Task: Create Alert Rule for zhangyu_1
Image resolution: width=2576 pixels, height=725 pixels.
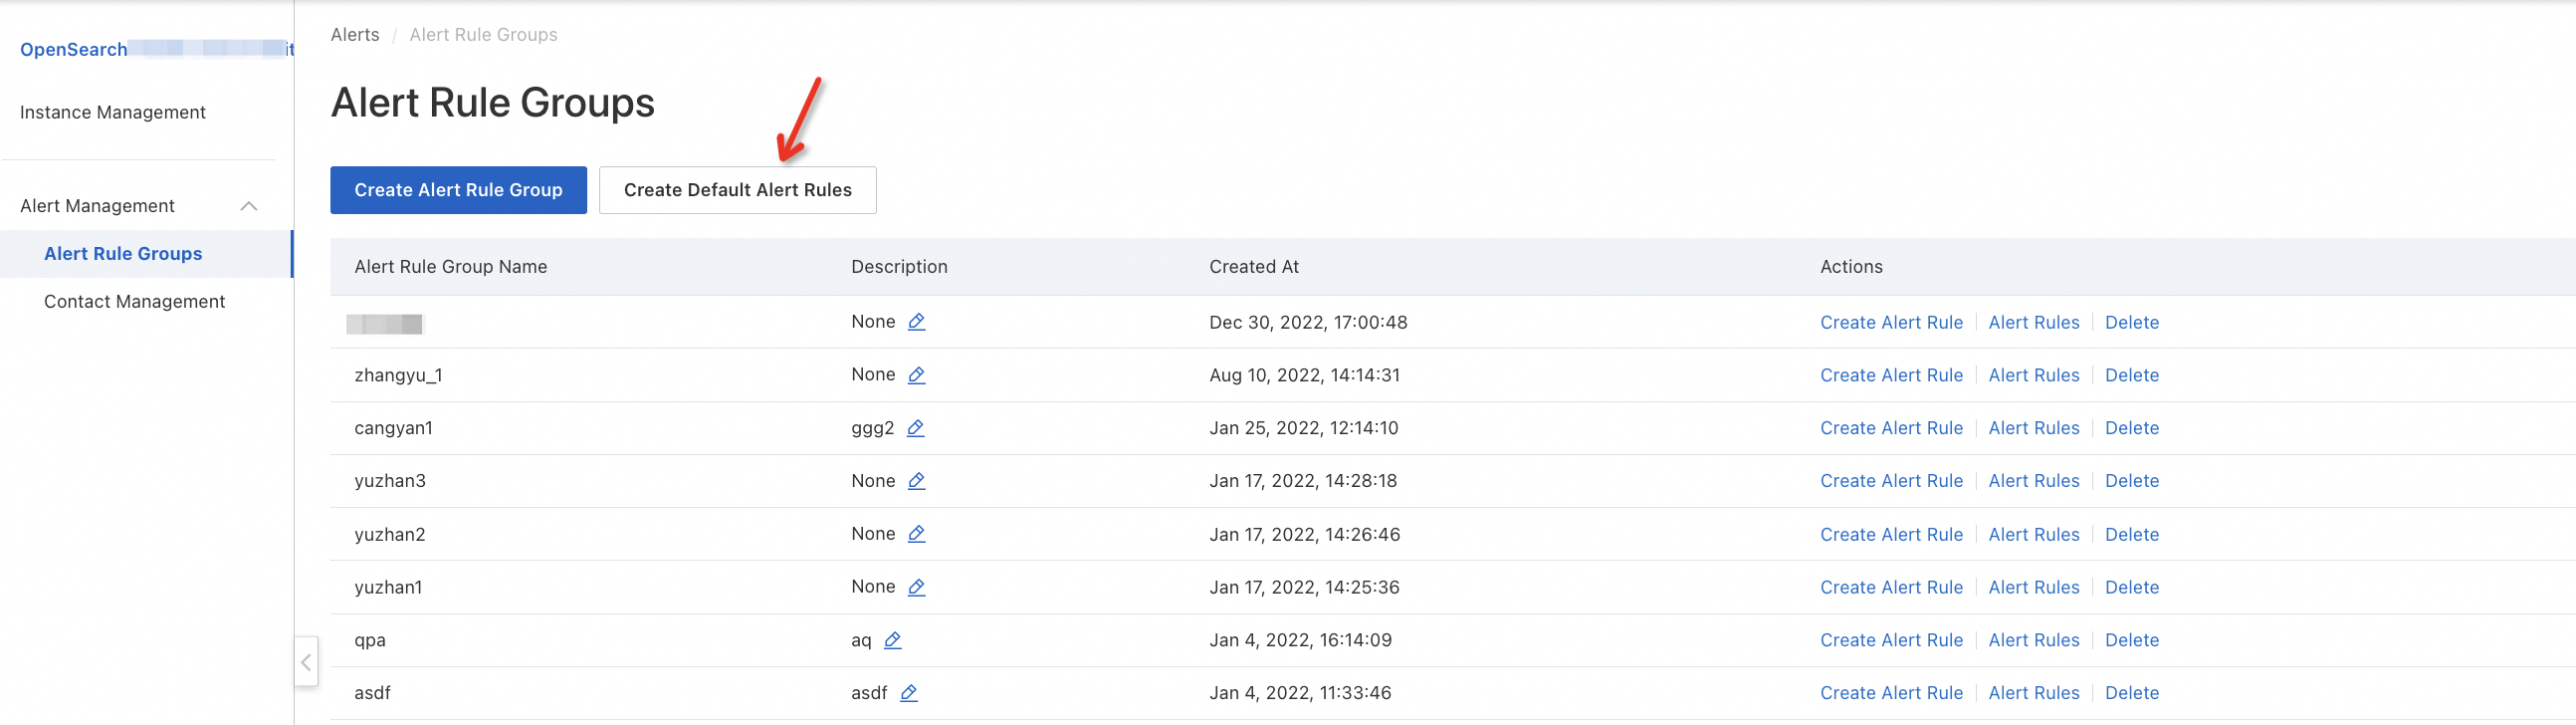Action: [1891, 375]
